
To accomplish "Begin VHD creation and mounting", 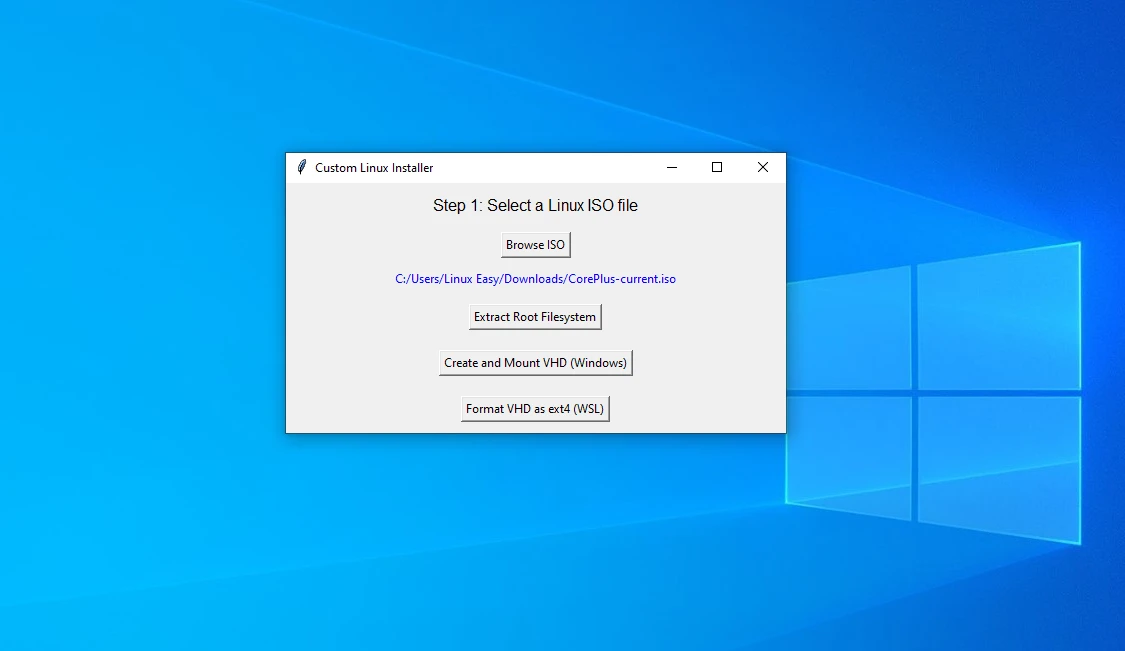I will (535, 362).
